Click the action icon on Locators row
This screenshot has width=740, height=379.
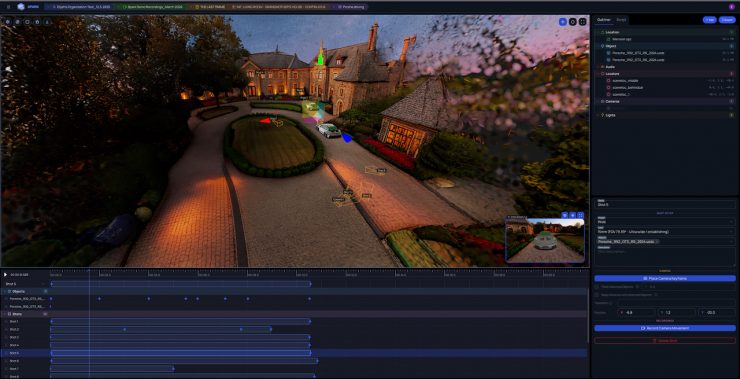pos(732,74)
